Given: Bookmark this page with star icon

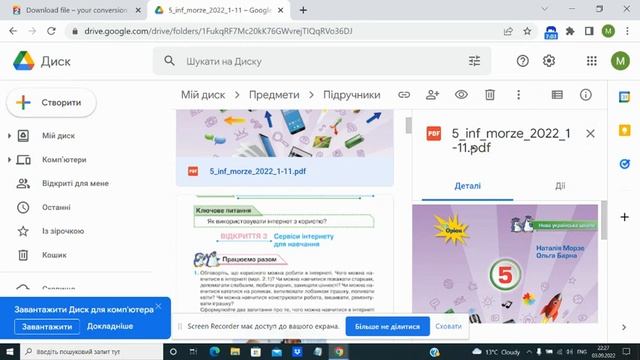Looking at the screenshot, I should pos(527,31).
